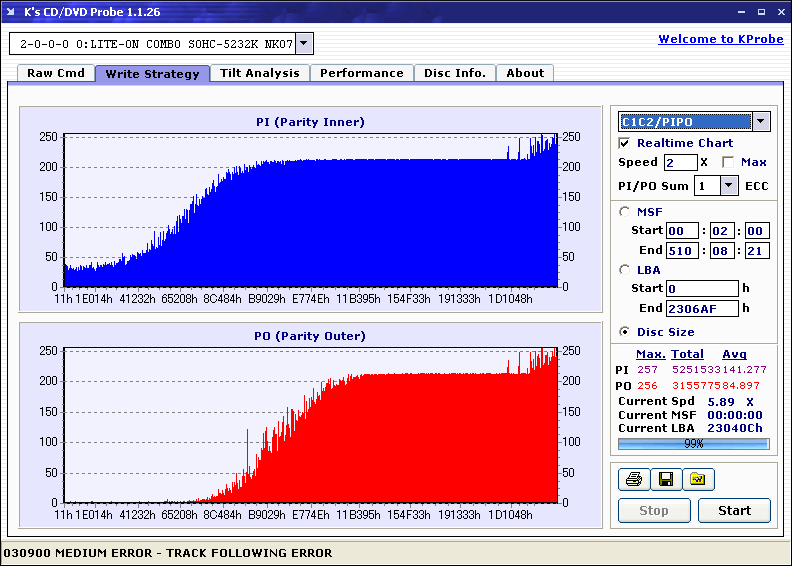
Task: Click the MSF End frames field 21
Action: click(757, 250)
